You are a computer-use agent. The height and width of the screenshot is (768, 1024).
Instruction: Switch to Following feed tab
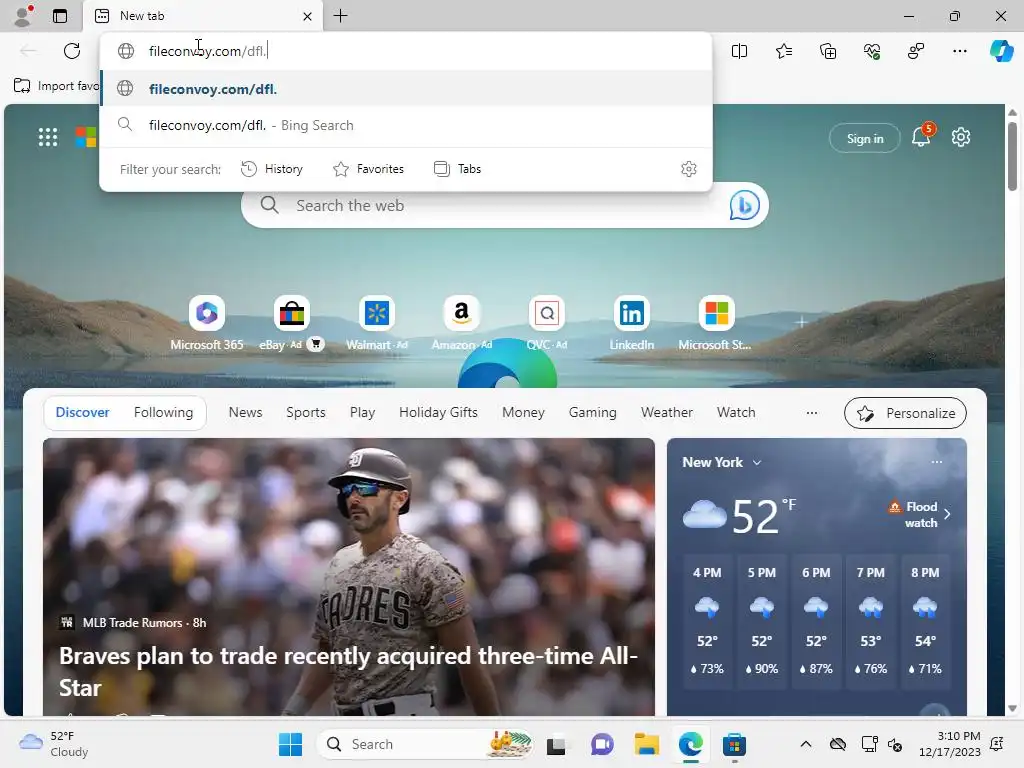click(x=163, y=413)
